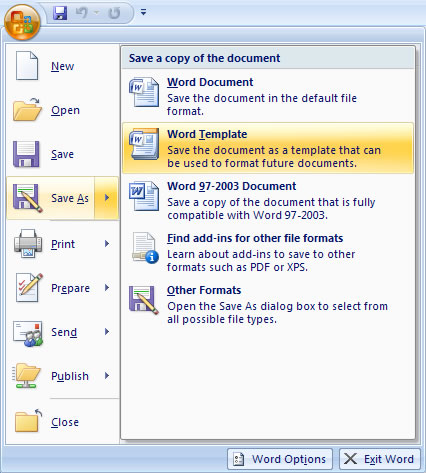Click the Save floppy icon in Quick Access Toolbar

60,13
